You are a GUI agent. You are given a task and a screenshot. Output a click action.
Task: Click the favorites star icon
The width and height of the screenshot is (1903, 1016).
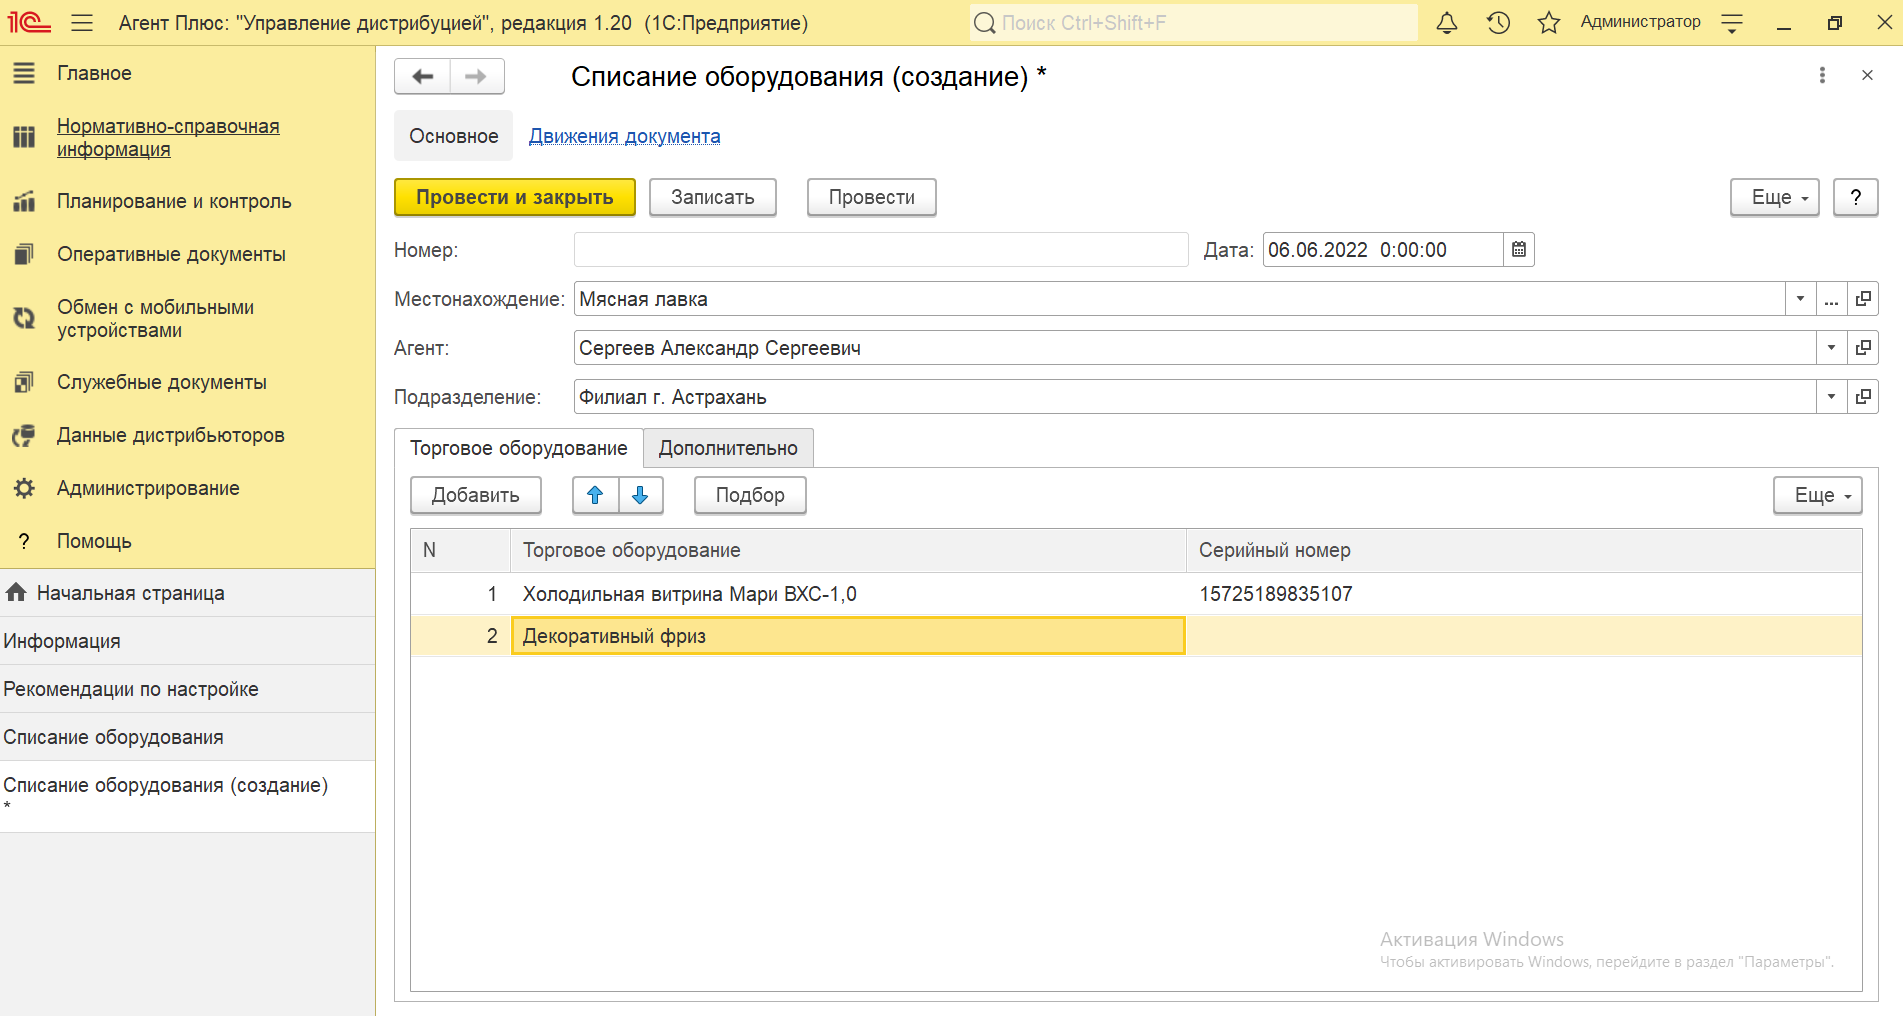click(x=1548, y=23)
